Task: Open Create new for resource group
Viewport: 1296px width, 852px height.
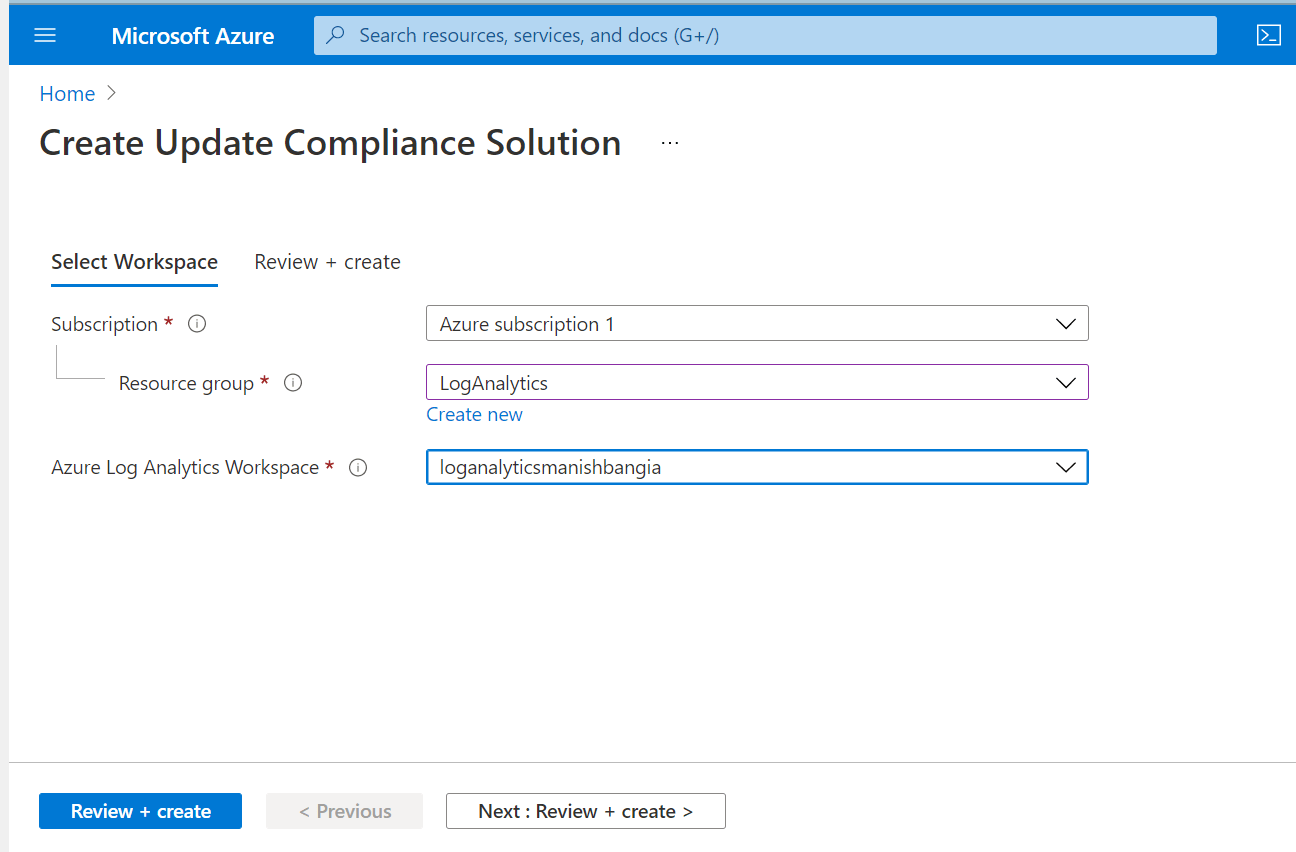Action: [474, 414]
